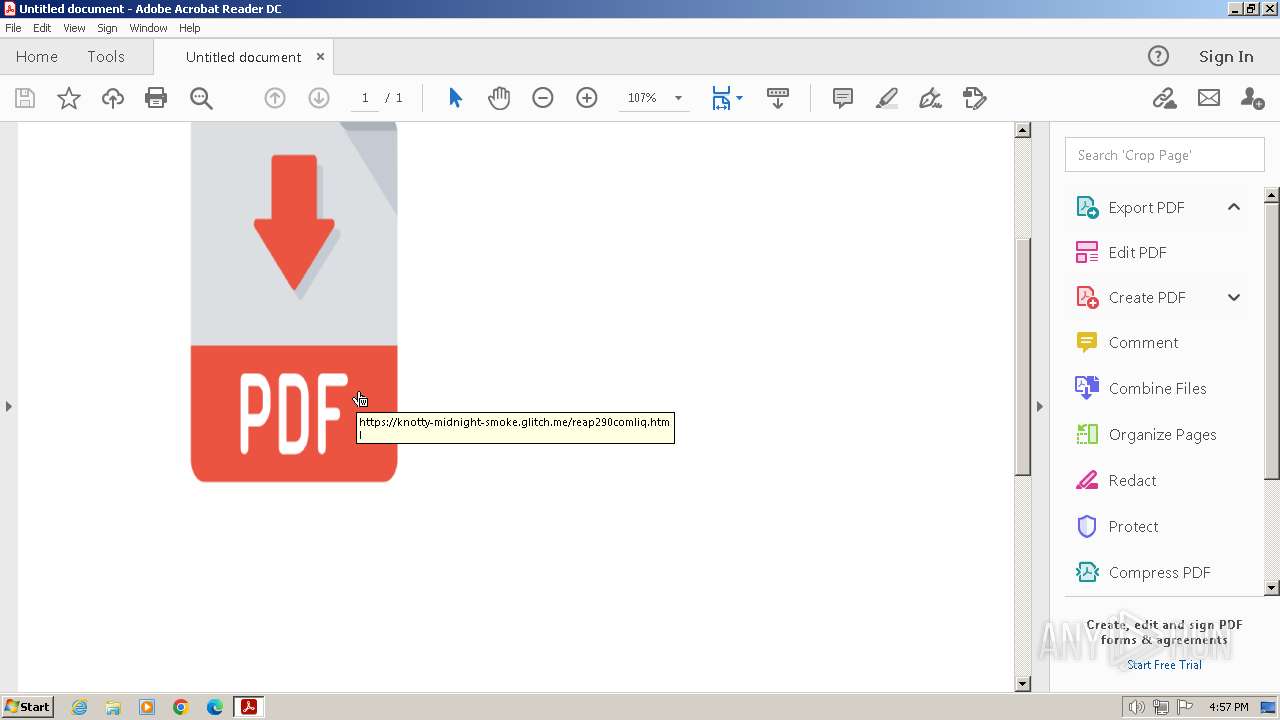This screenshot has width=1280, height=720.
Task: Open the Window menu
Action: pyautogui.click(x=148, y=28)
